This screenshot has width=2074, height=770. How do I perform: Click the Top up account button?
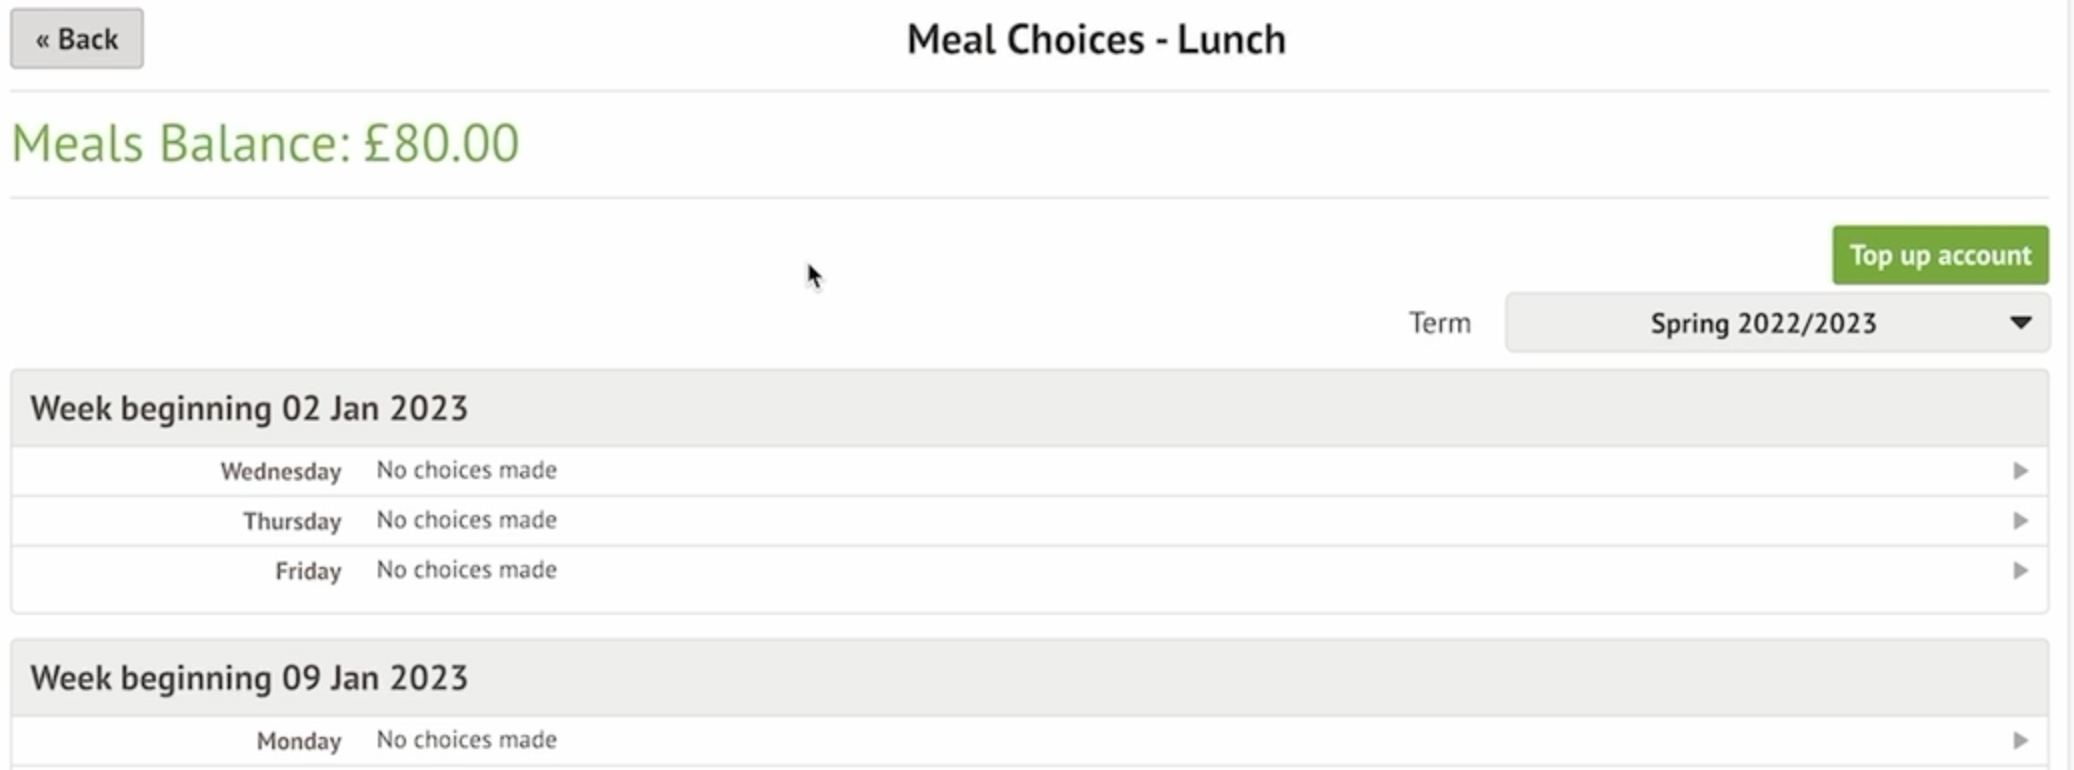[1939, 255]
